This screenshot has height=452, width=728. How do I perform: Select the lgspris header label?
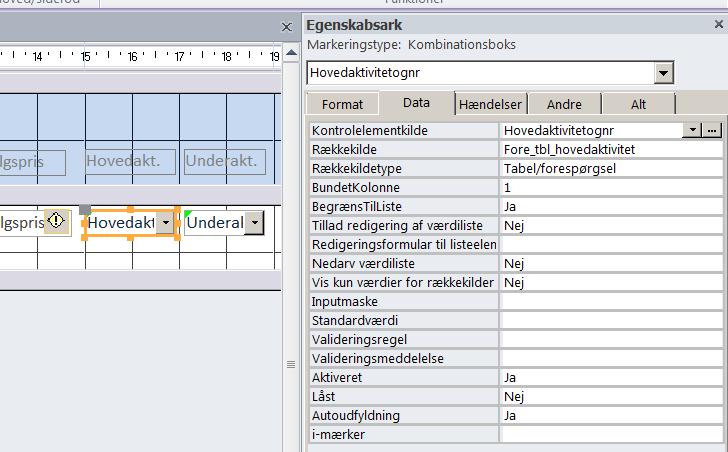pos(32,162)
